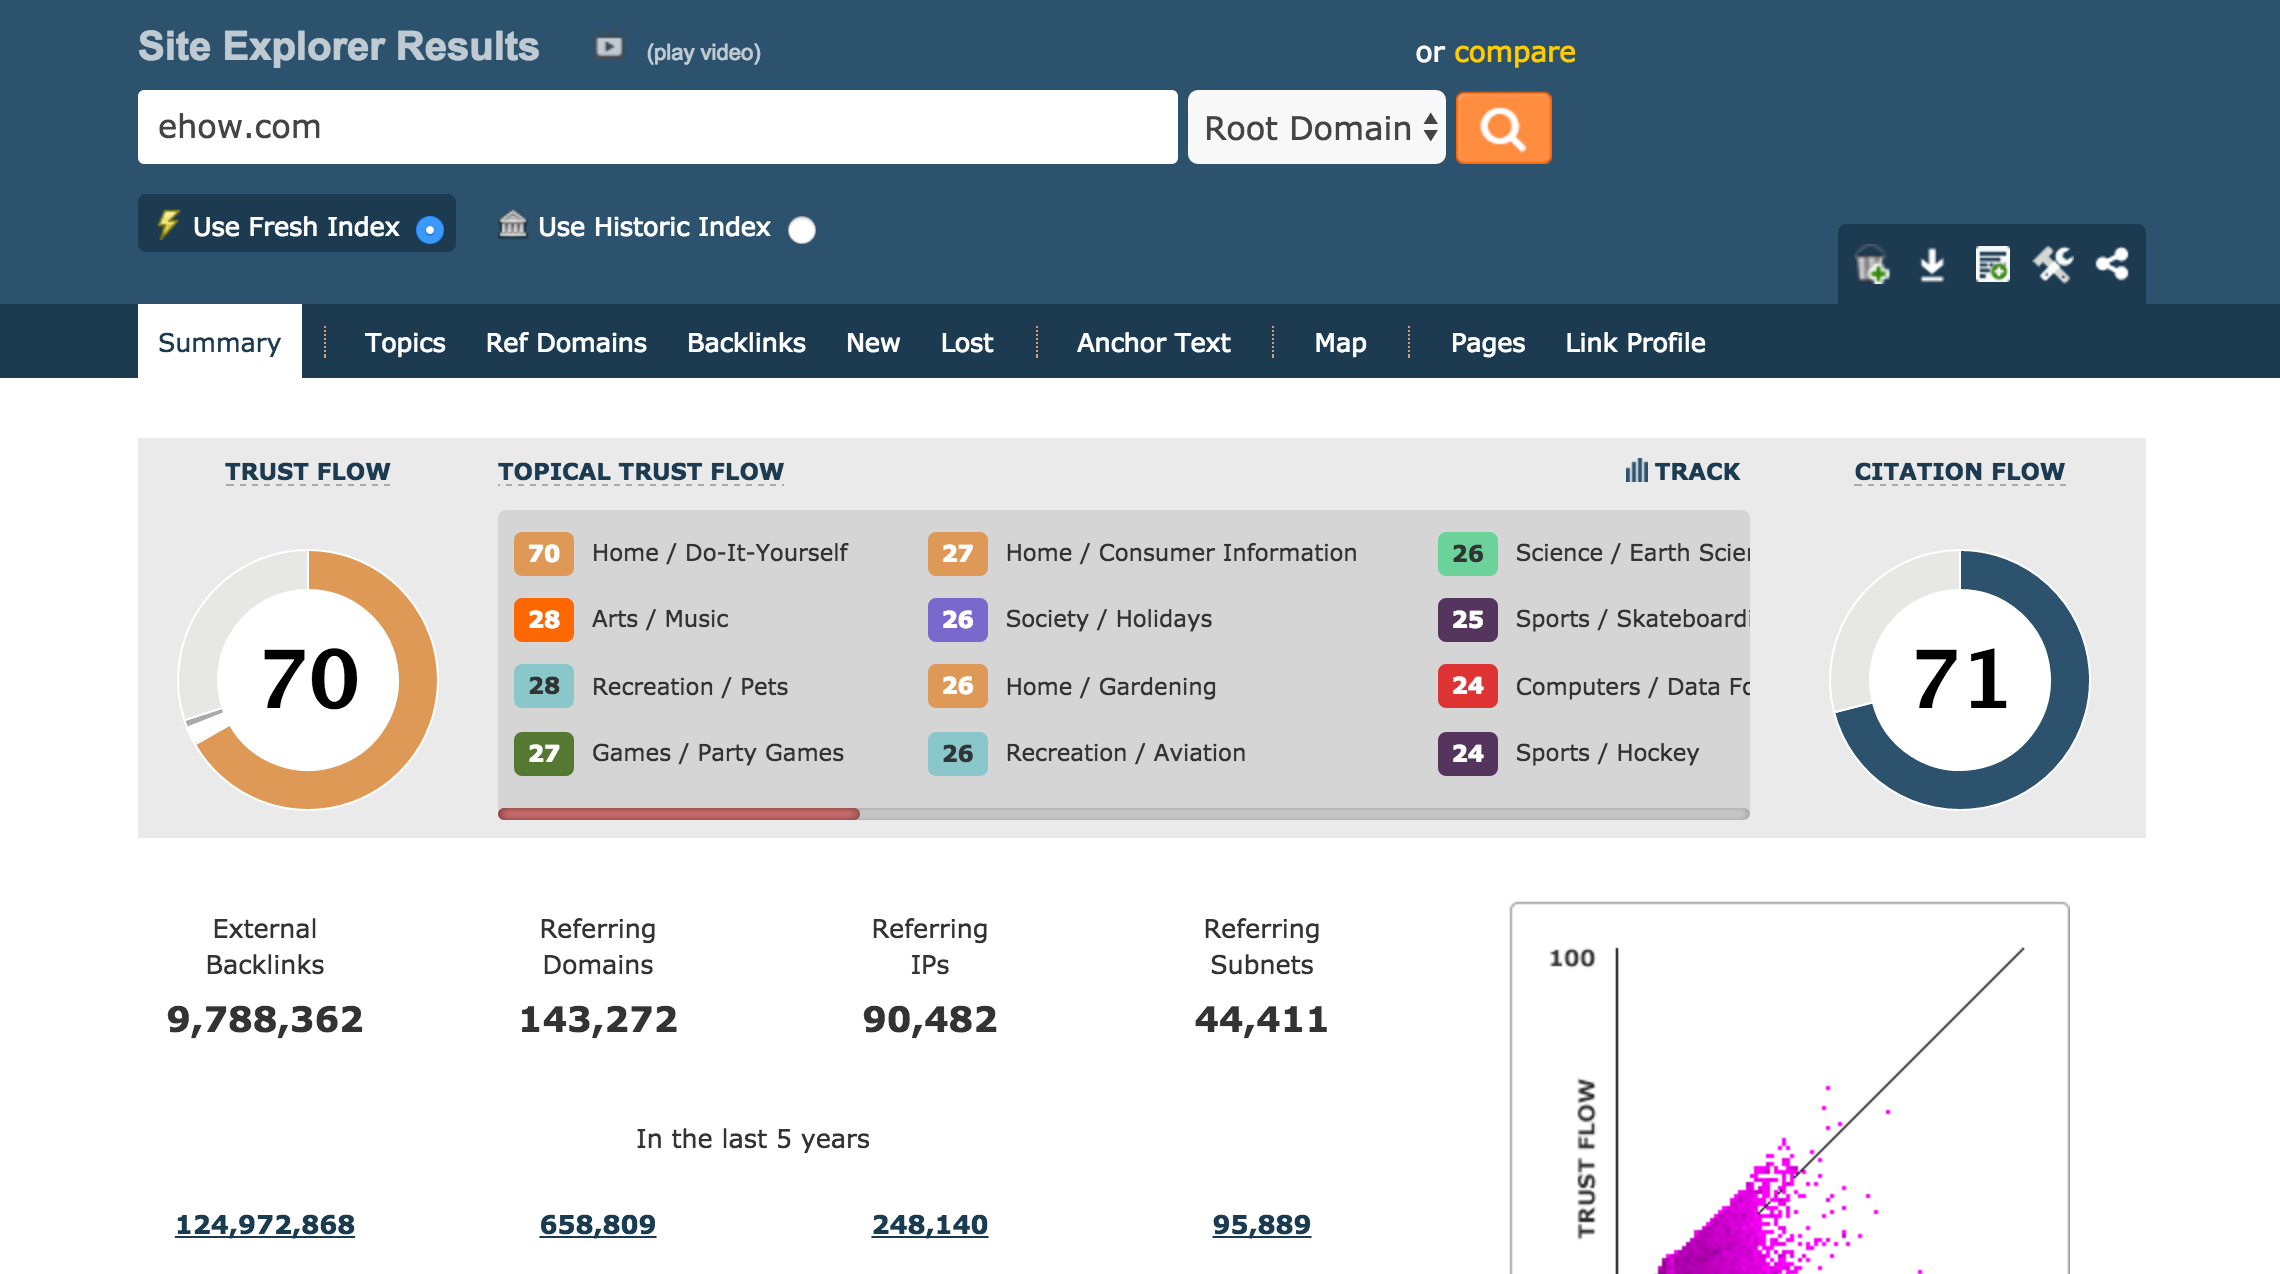The width and height of the screenshot is (2280, 1274).
Task: Click the 27 Games / Party Games badge
Action: [543, 753]
